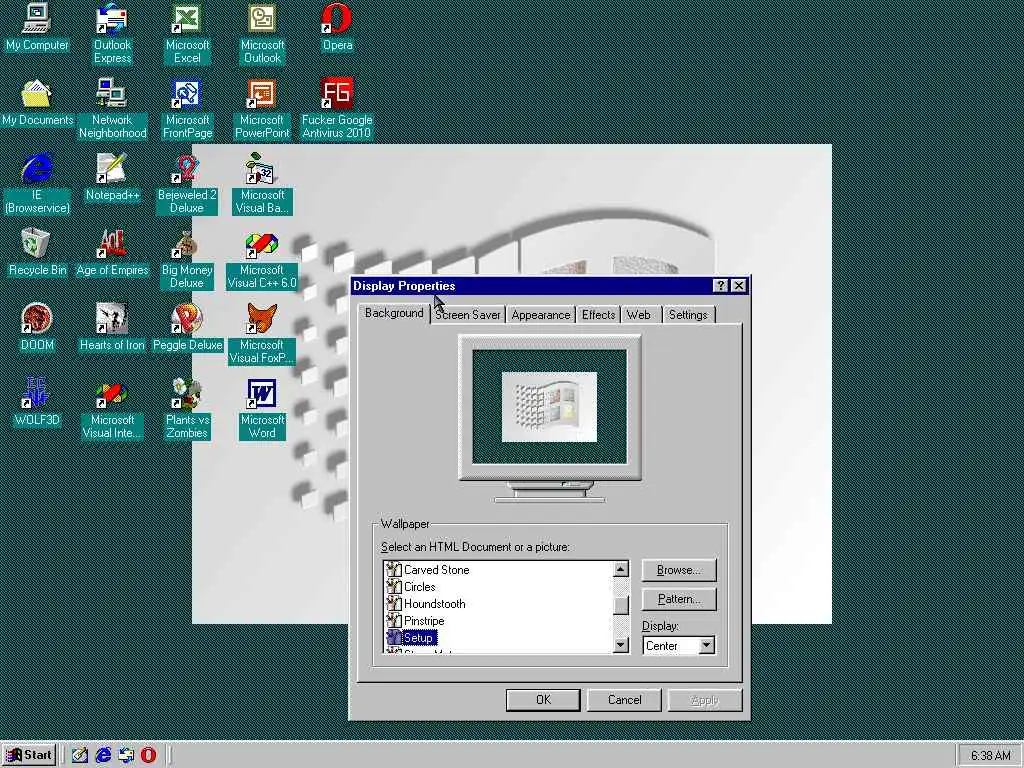Click the Show Desktop quick launch icon
Image resolution: width=1024 pixels, height=768 pixels.
[80, 755]
